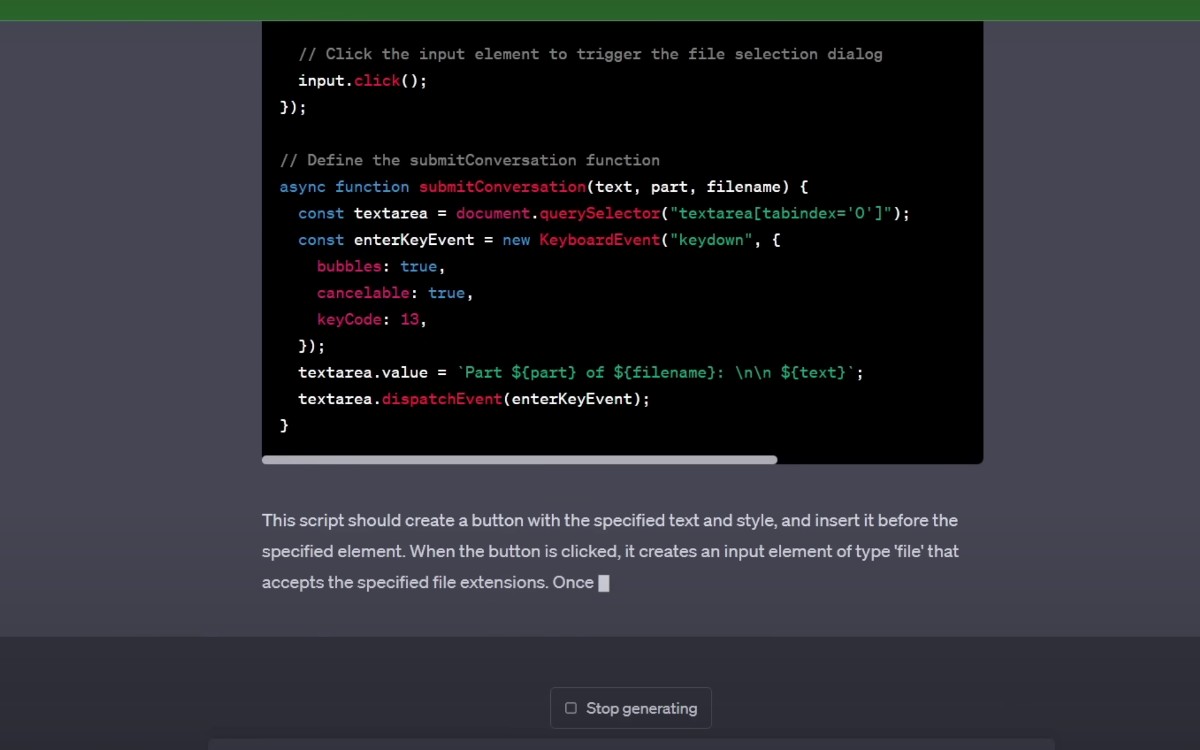Click the input.click() statement in the code
This screenshot has width=1200, height=750.
point(360,80)
